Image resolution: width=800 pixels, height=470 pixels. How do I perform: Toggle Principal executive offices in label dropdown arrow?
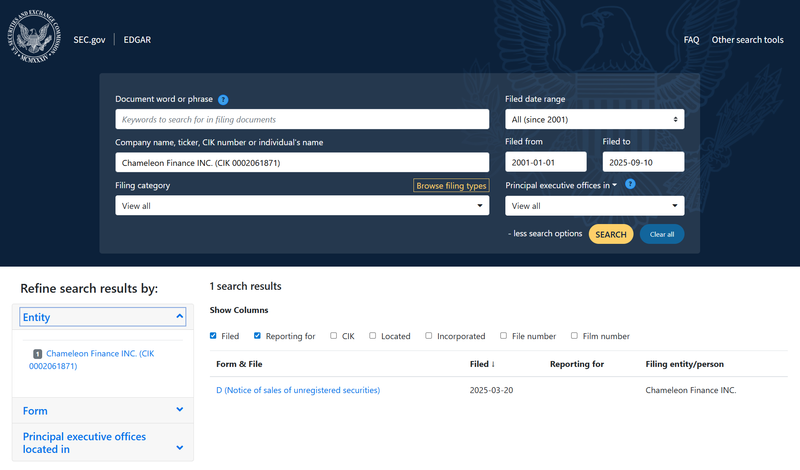tap(614, 185)
